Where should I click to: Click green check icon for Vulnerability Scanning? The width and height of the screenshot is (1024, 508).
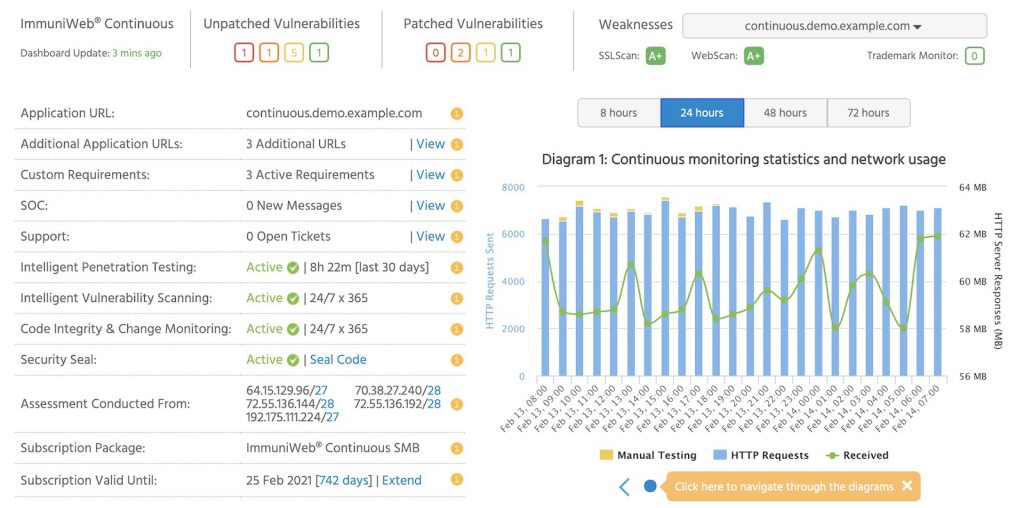(293, 298)
